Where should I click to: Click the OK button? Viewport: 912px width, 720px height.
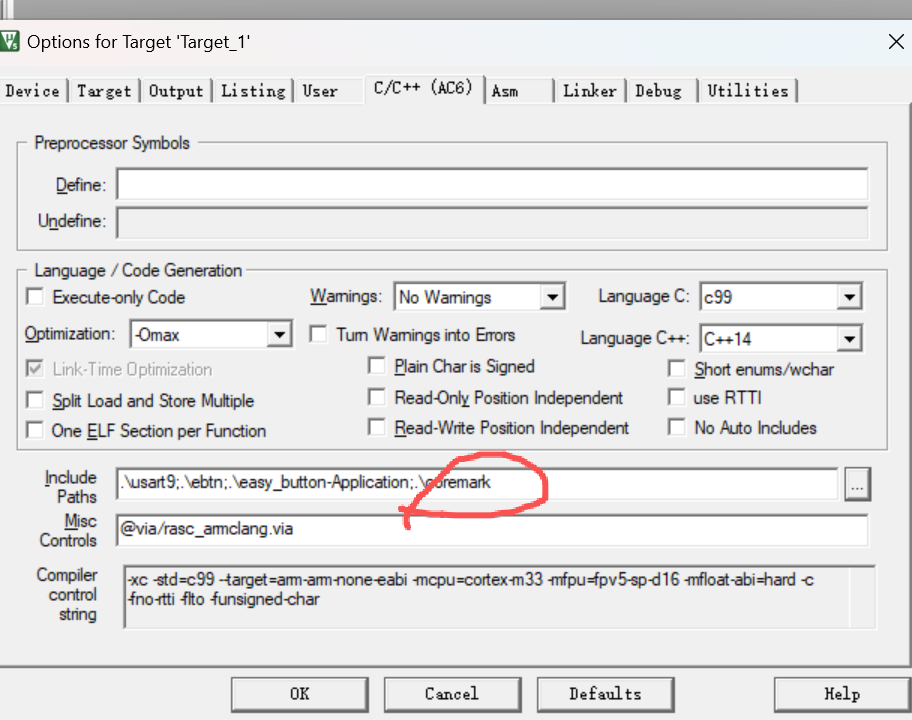[x=300, y=694]
